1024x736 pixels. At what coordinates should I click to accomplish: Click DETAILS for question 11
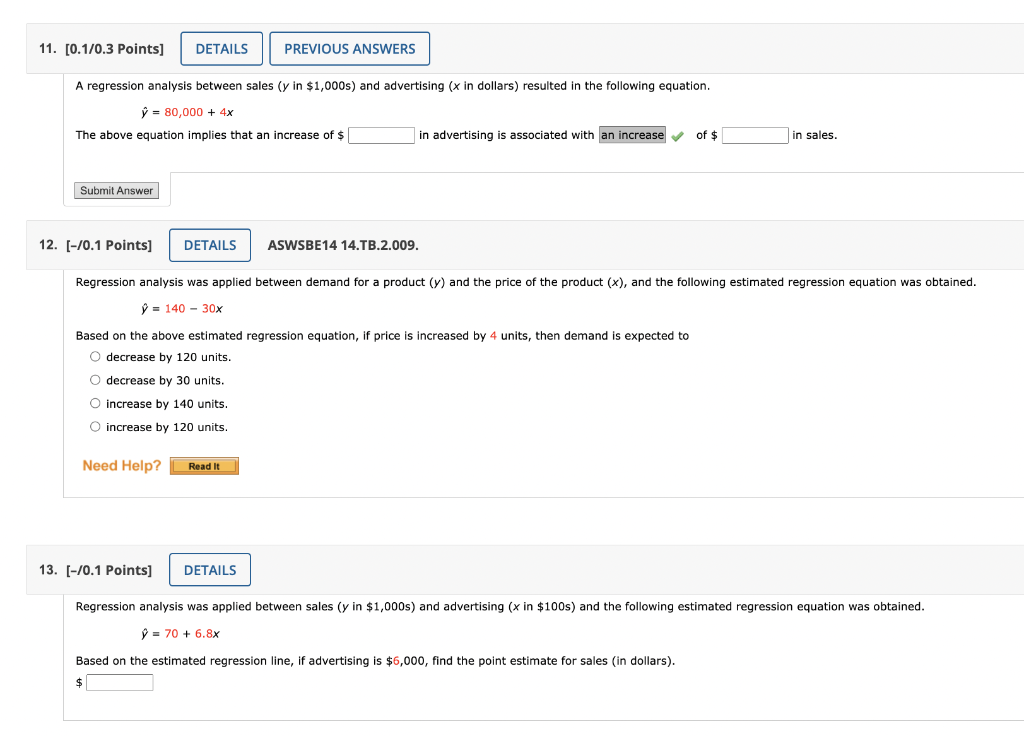221,48
